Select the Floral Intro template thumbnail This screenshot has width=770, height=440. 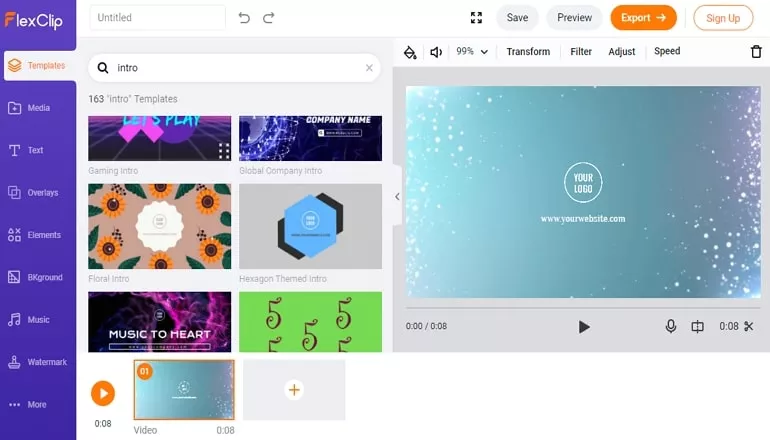coord(160,226)
